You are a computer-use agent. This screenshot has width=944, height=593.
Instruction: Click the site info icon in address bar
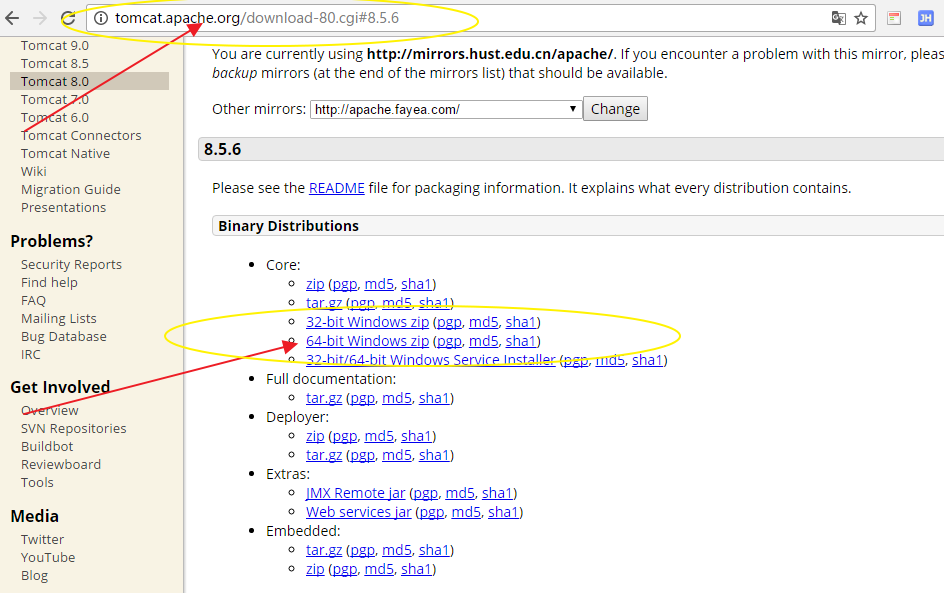pyautogui.click(x=101, y=18)
